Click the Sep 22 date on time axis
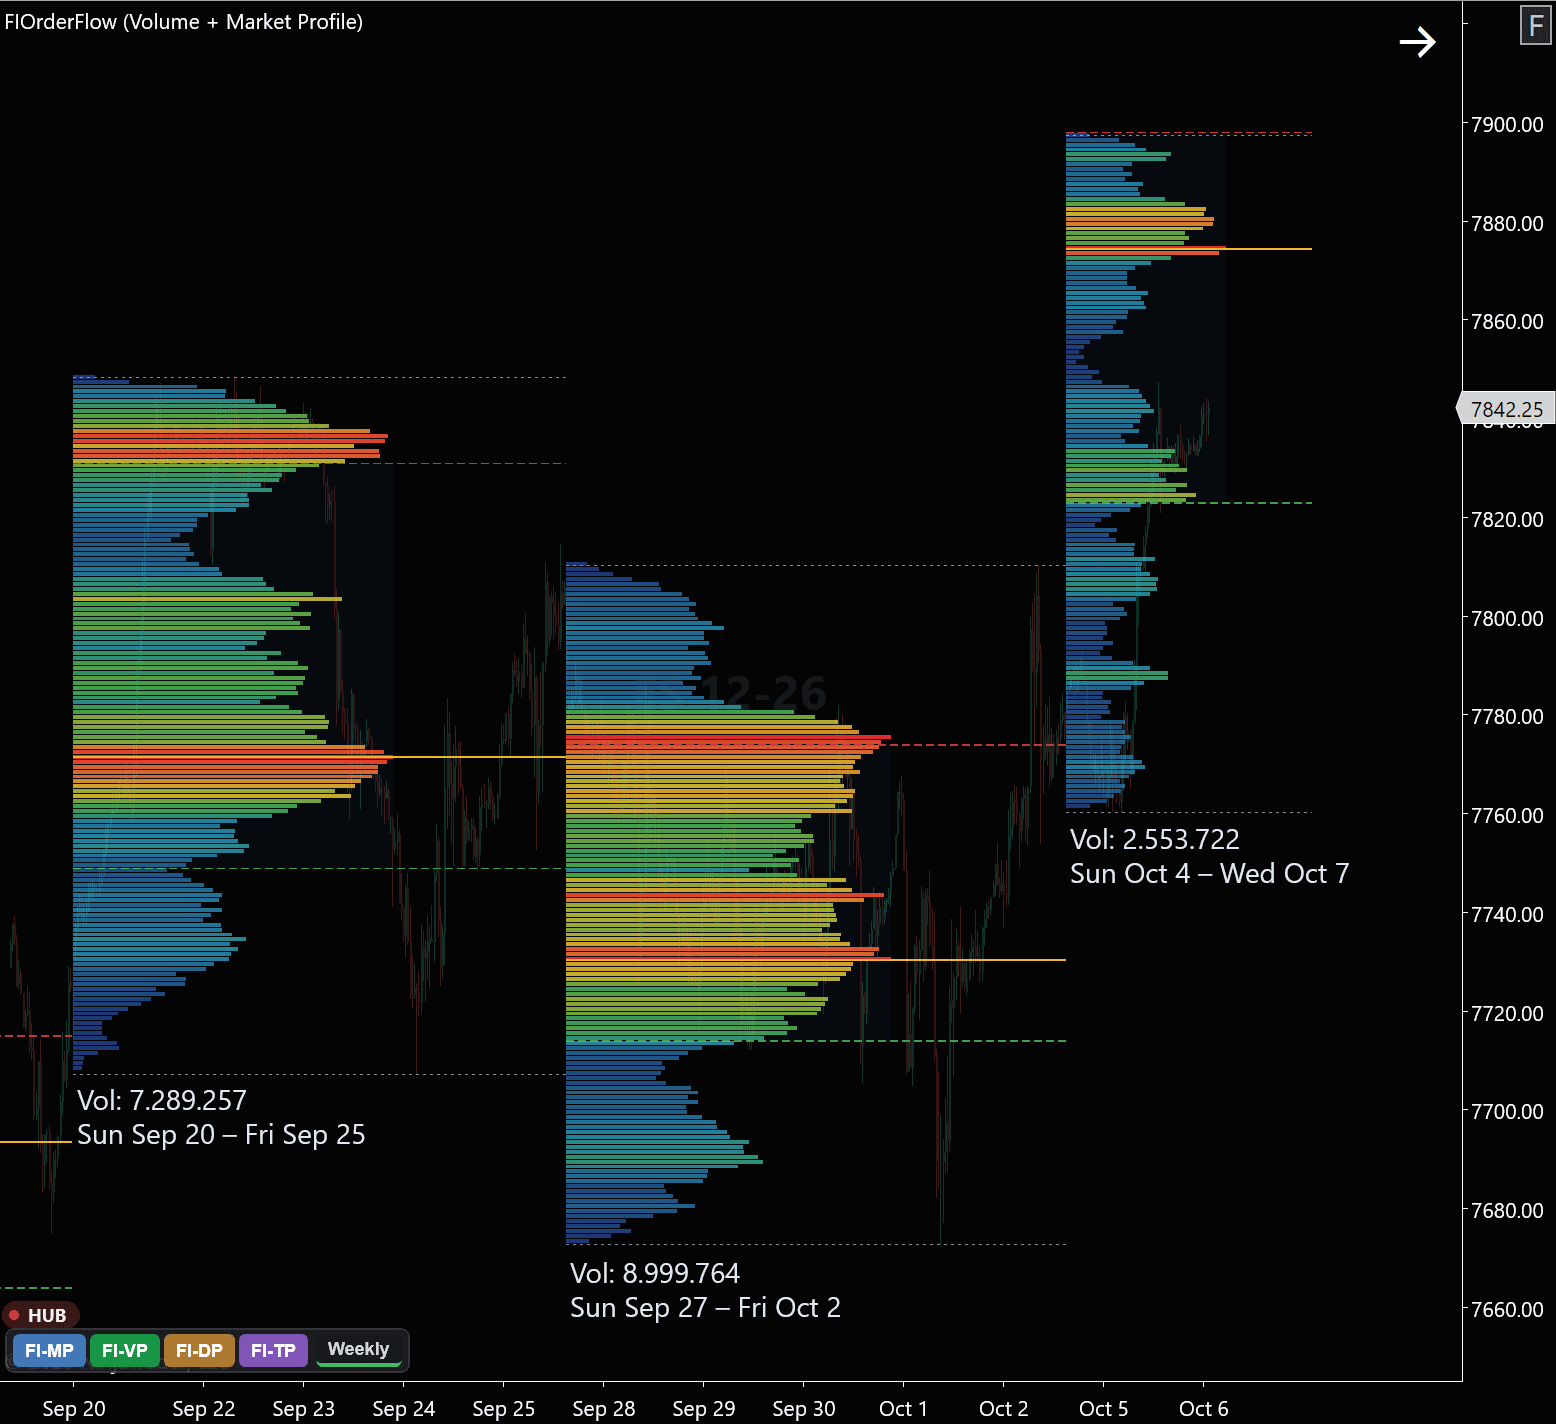Image resolution: width=1556 pixels, height=1424 pixels. [x=204, y=1408]
